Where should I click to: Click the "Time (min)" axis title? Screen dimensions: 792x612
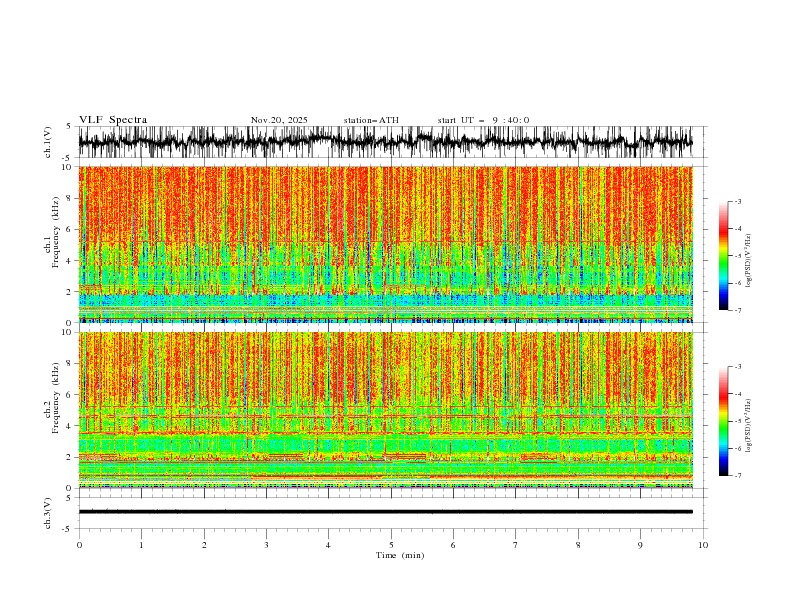tap(400, 555)
